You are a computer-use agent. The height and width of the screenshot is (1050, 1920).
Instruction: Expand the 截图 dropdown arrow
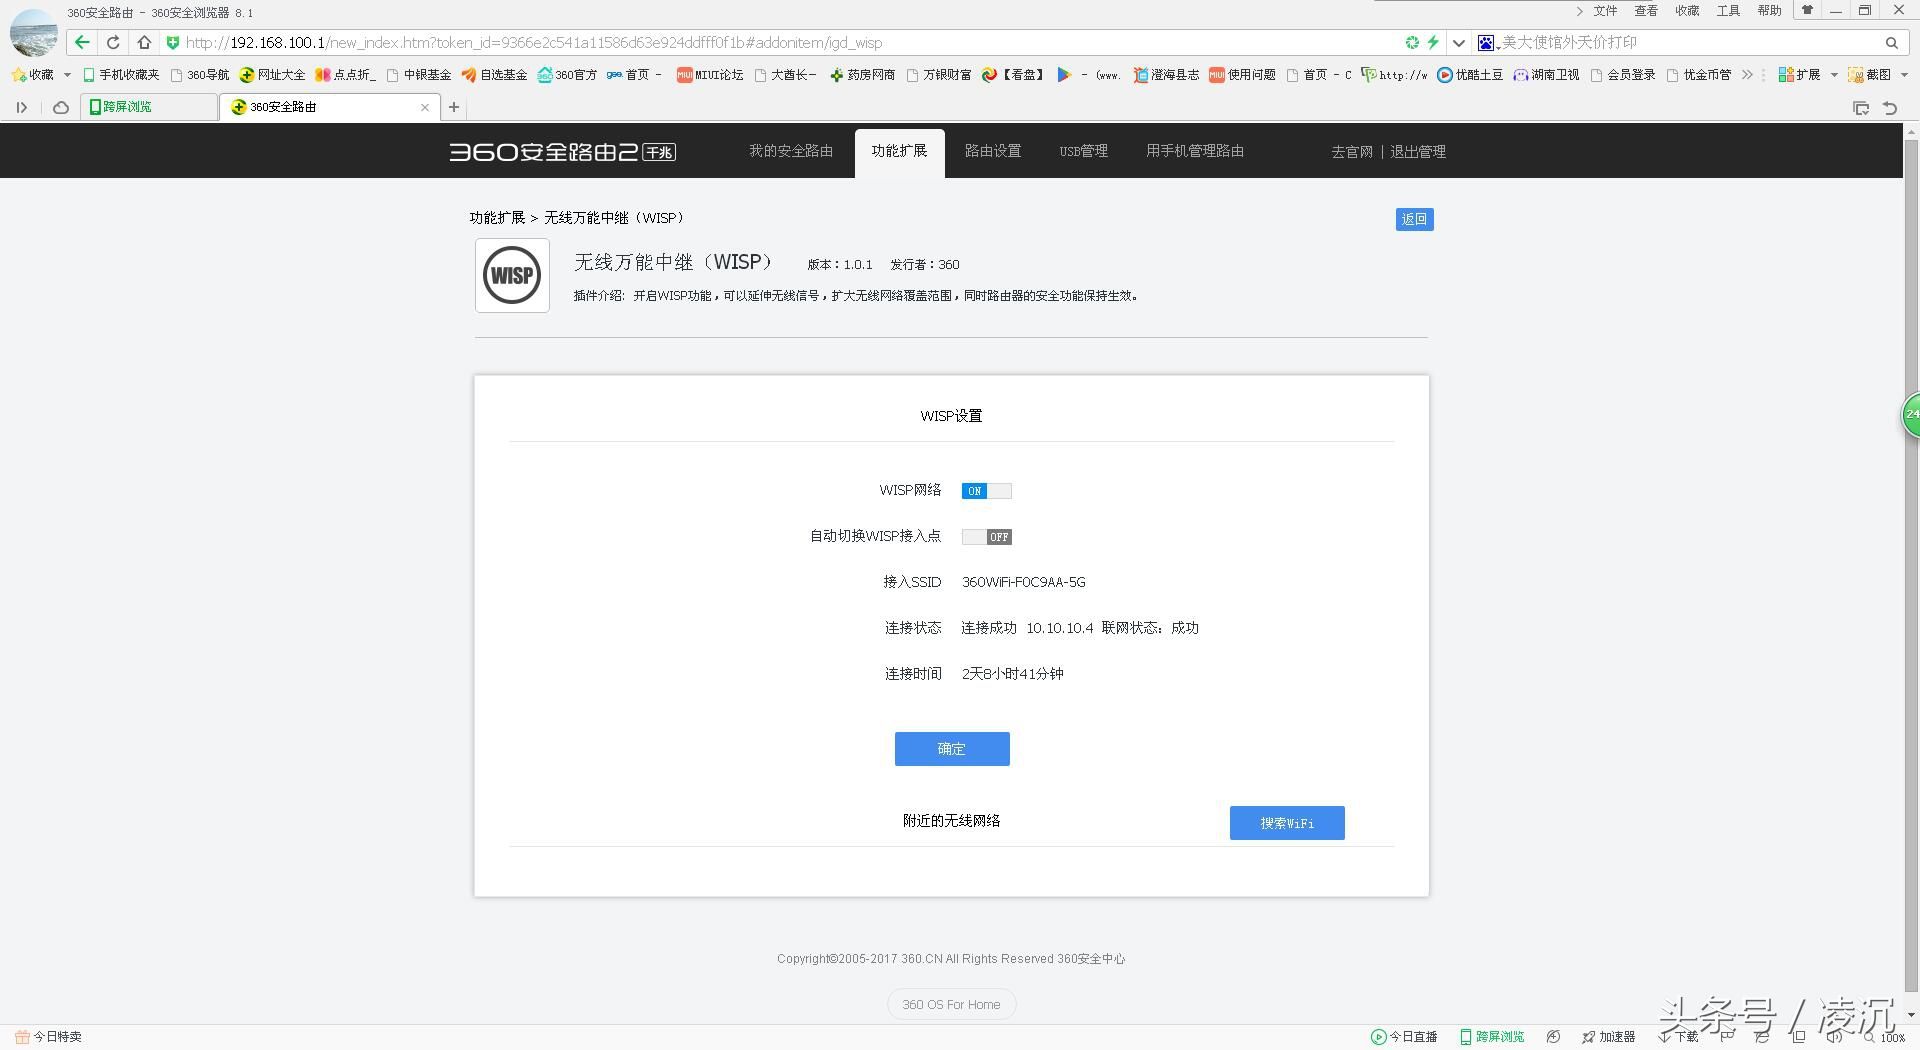[x=1904, y=75]
